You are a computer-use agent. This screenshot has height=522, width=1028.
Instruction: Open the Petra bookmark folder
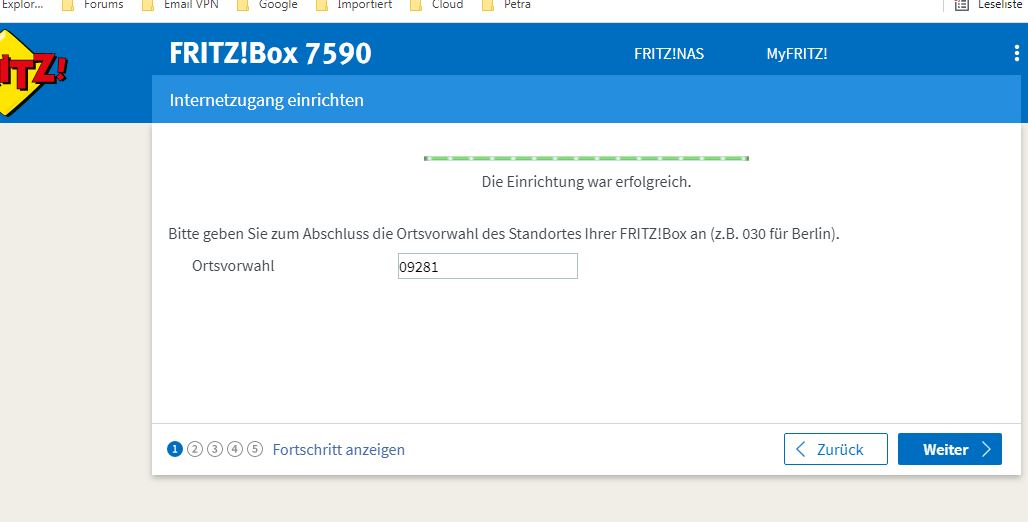point(506,5)
